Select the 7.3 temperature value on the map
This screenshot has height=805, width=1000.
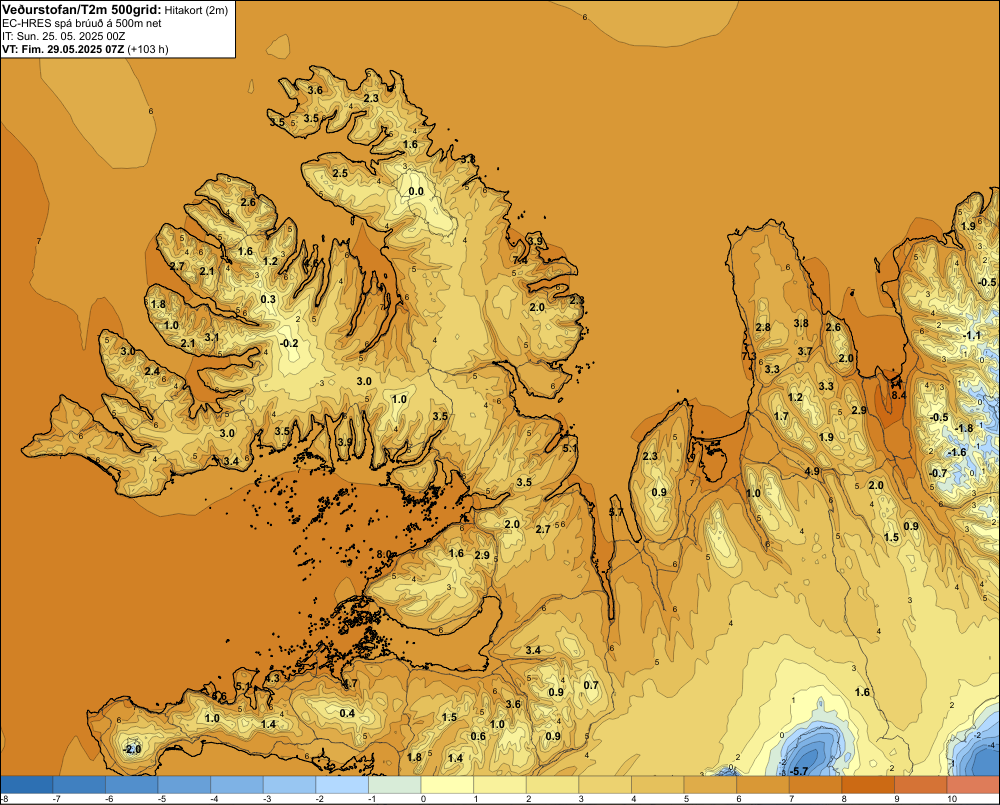tap(749, 356)
